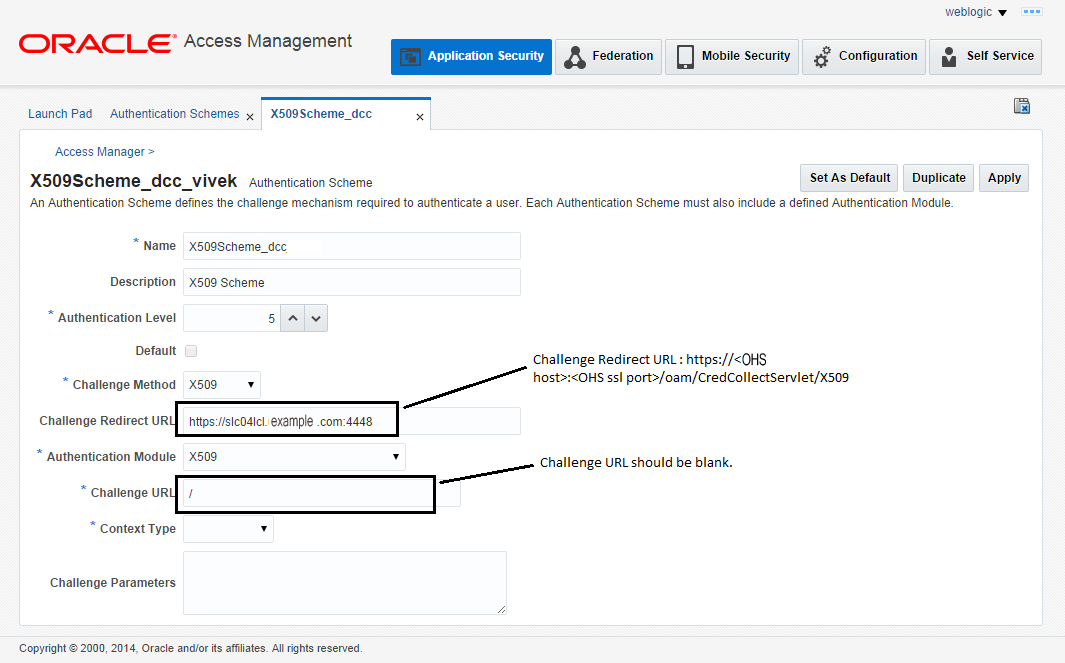Expand the Authentication Module dropdown
This screenshot has height=663, width=1065.
294,457
